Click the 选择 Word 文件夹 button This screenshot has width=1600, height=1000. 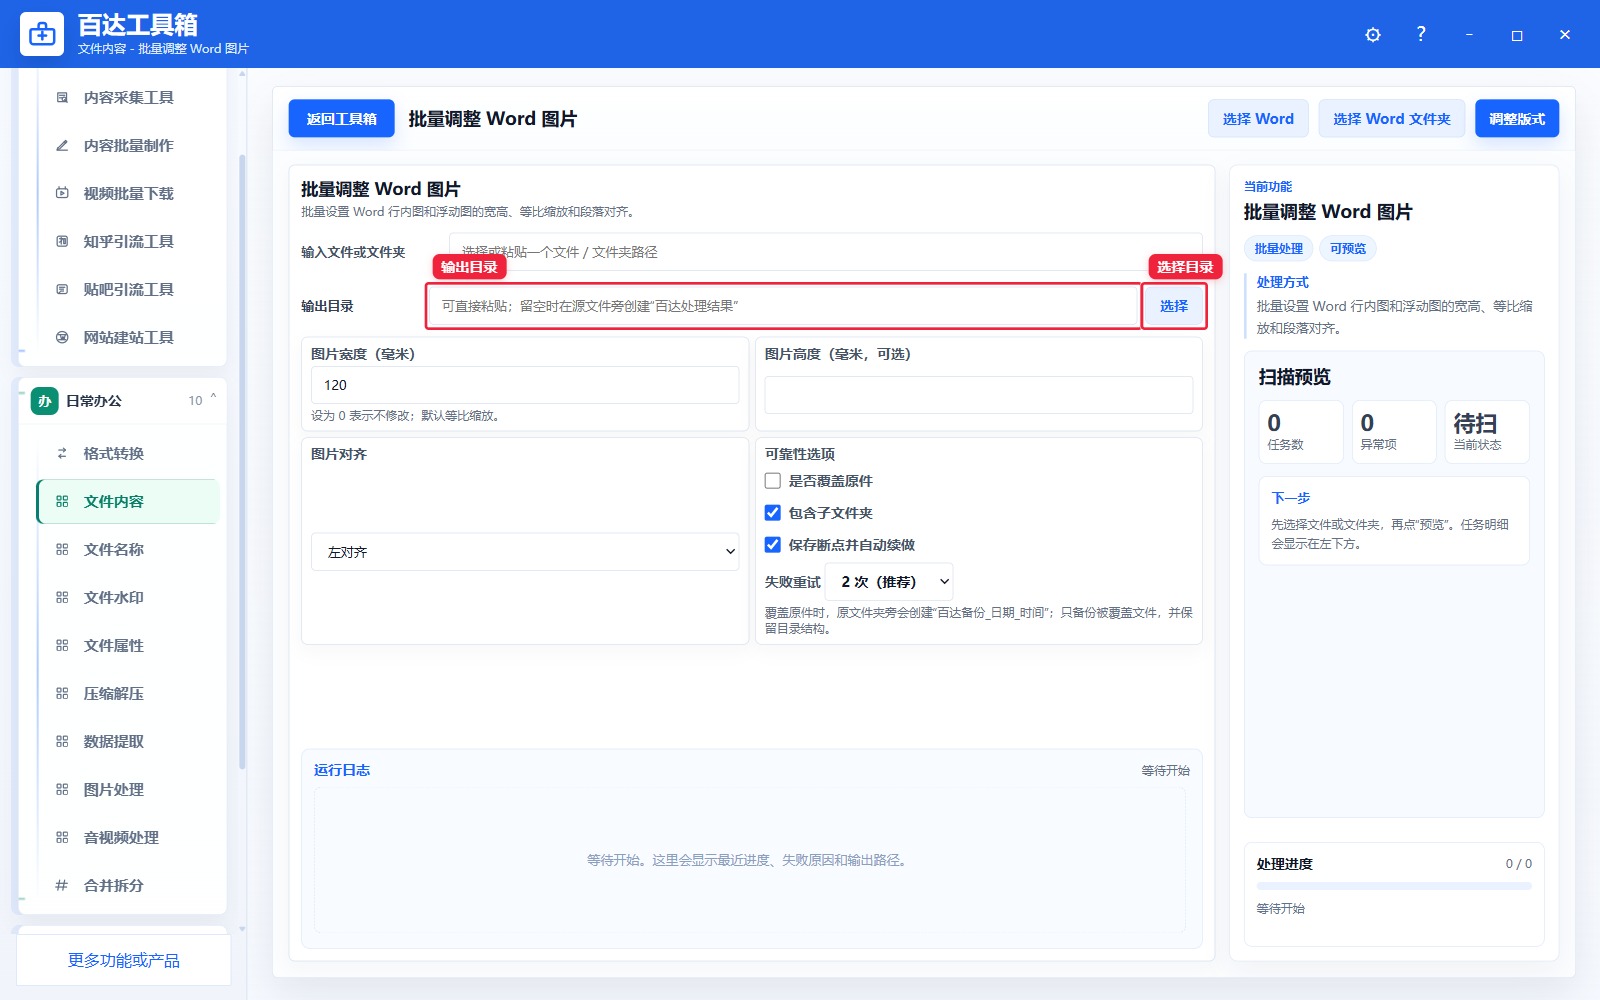point(1391,119)
